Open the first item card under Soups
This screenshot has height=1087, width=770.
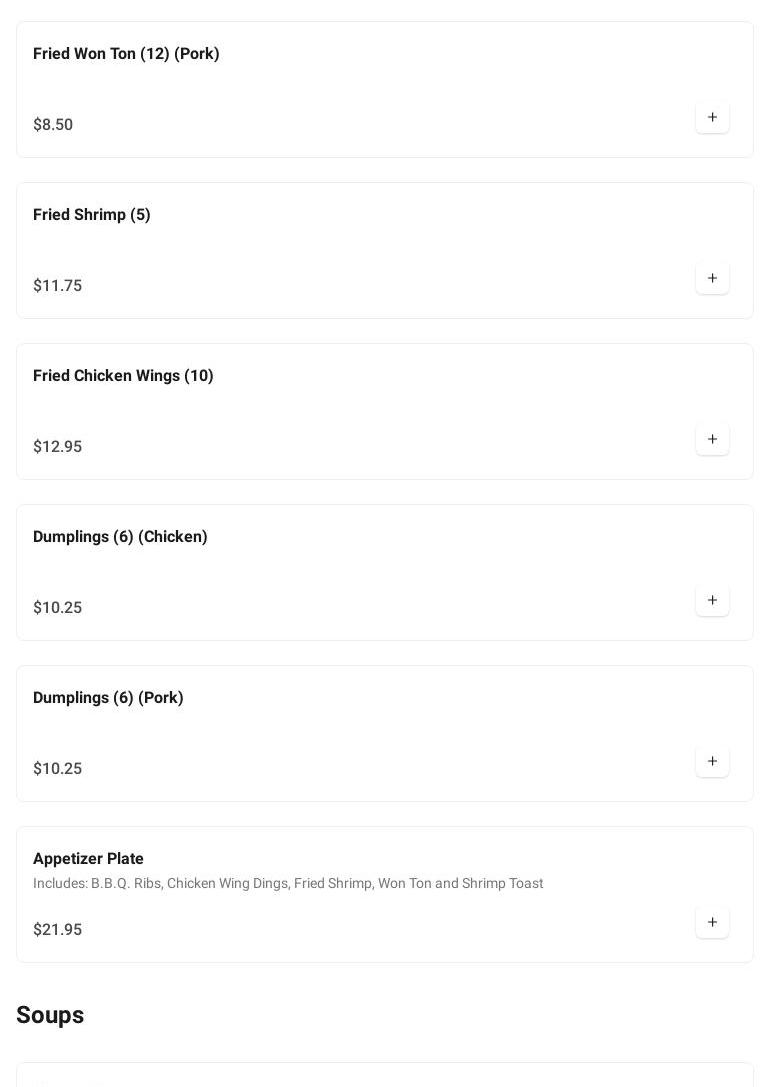[x=385, y=1075]
